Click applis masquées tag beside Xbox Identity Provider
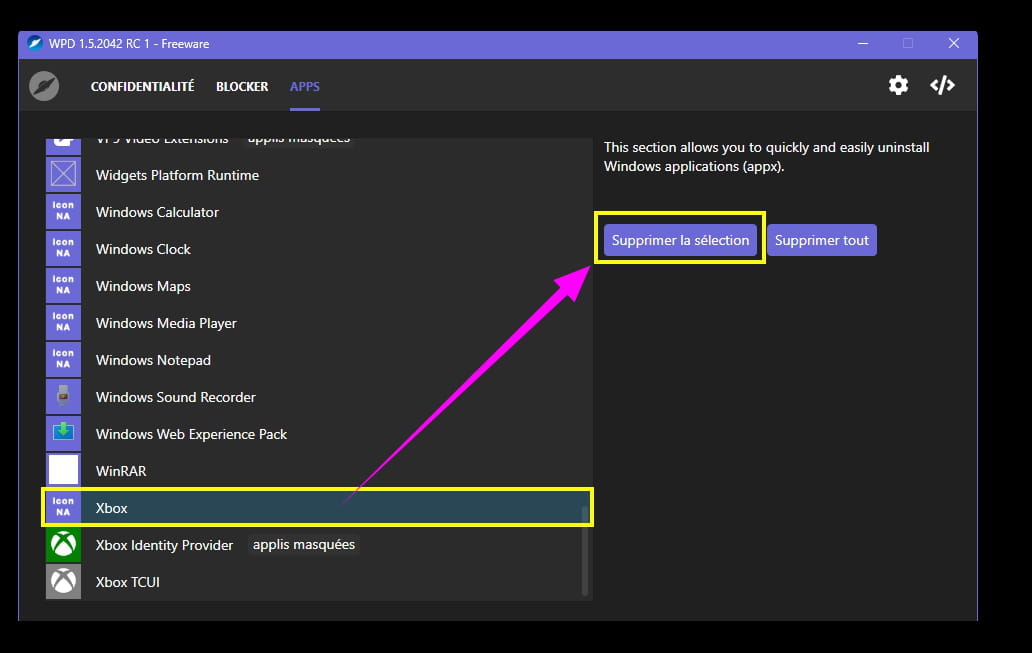The height and width of the screenshot is (653, 1032). coord(304,544)
